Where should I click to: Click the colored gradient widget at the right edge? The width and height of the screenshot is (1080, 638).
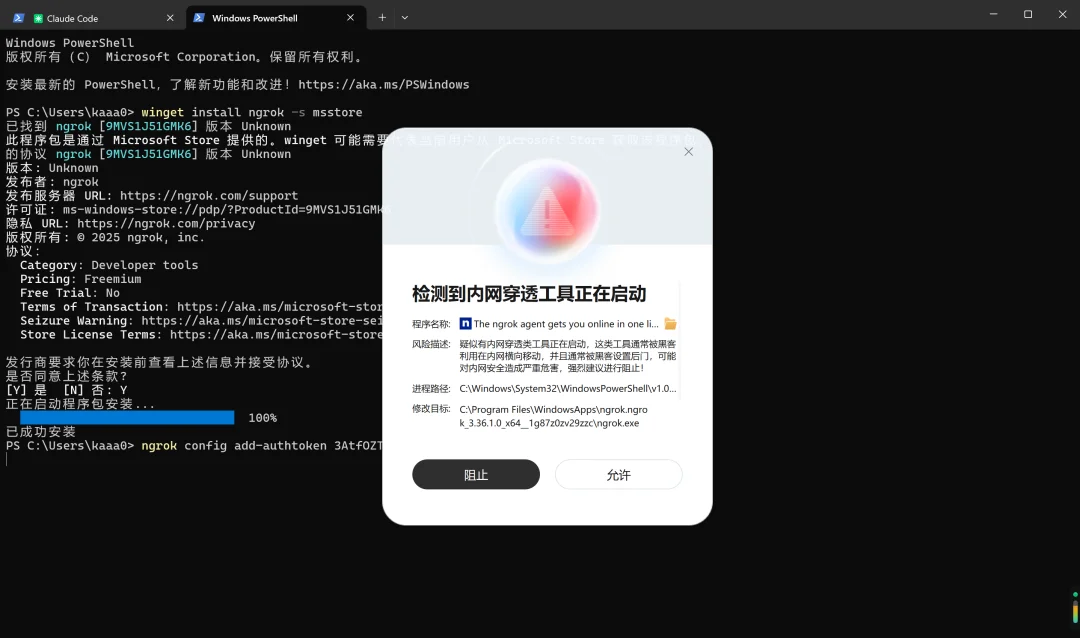tap(1074, 611)
